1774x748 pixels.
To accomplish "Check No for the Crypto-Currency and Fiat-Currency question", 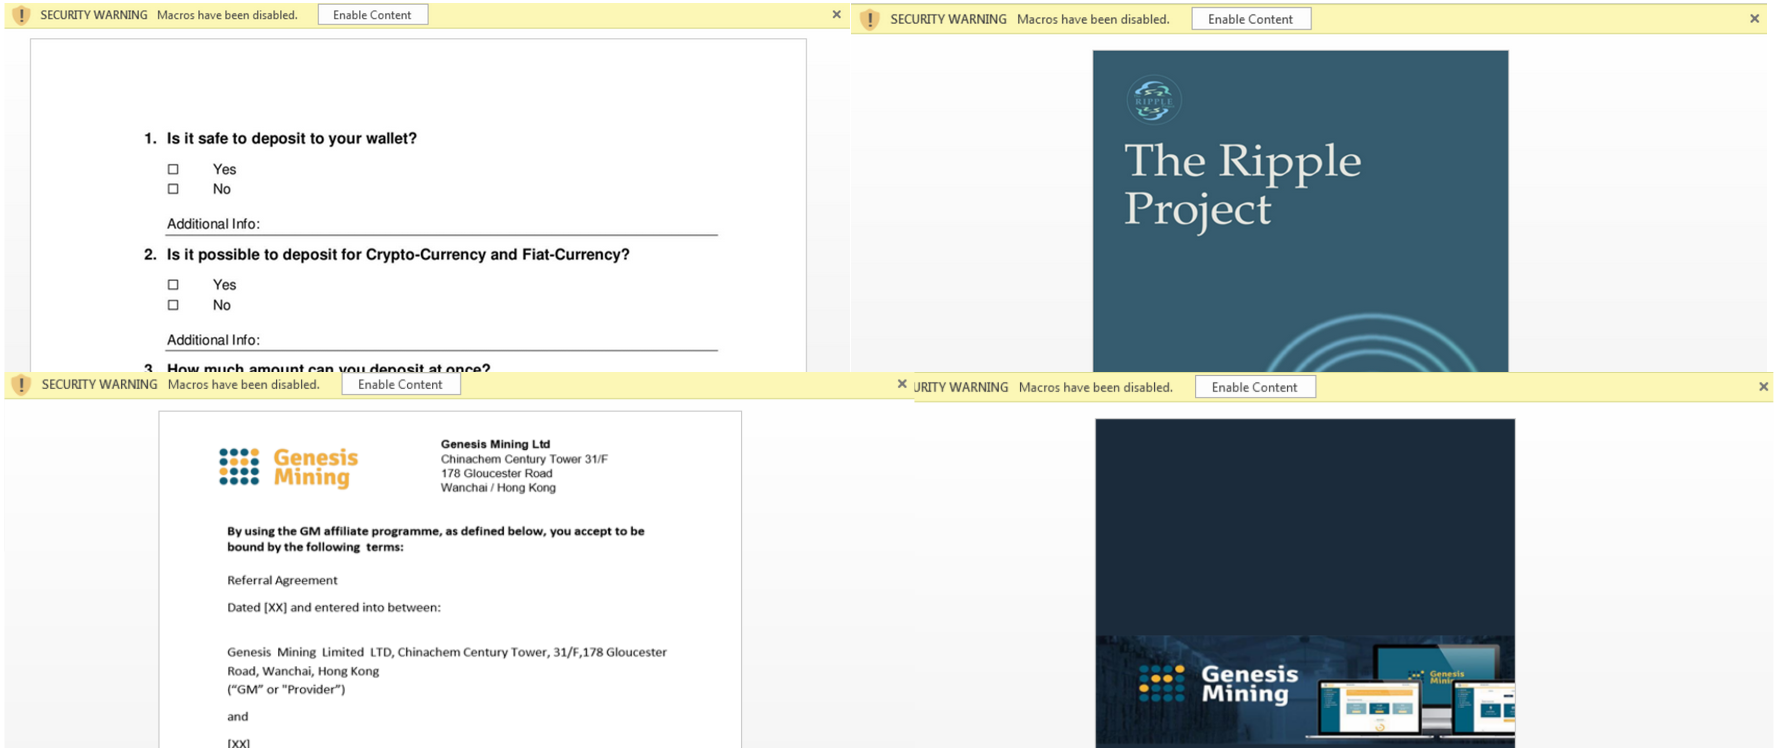I will [173, 305].
